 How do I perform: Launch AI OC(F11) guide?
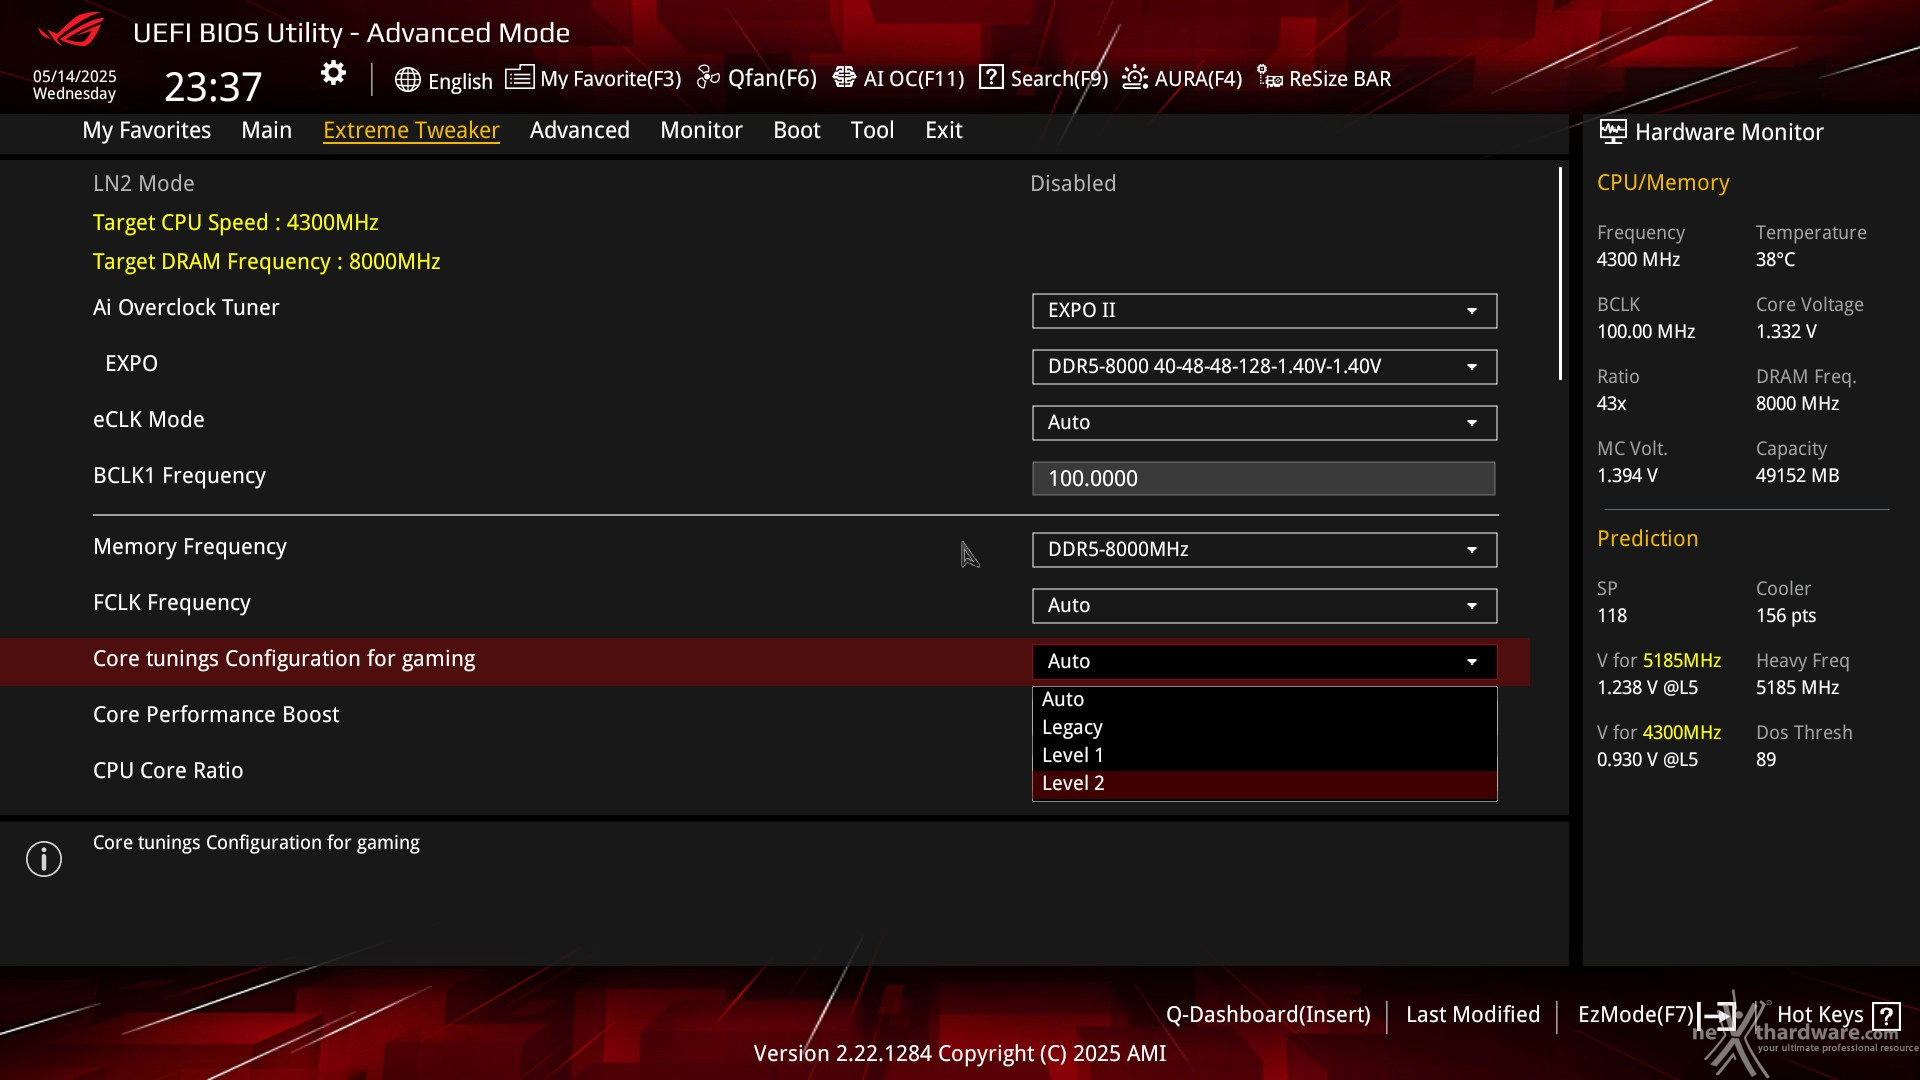point(898,78)
